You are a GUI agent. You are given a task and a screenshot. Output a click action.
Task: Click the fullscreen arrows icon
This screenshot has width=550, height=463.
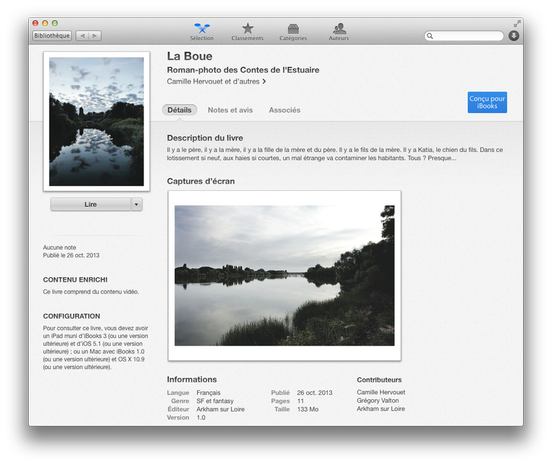tap(517, 24)
